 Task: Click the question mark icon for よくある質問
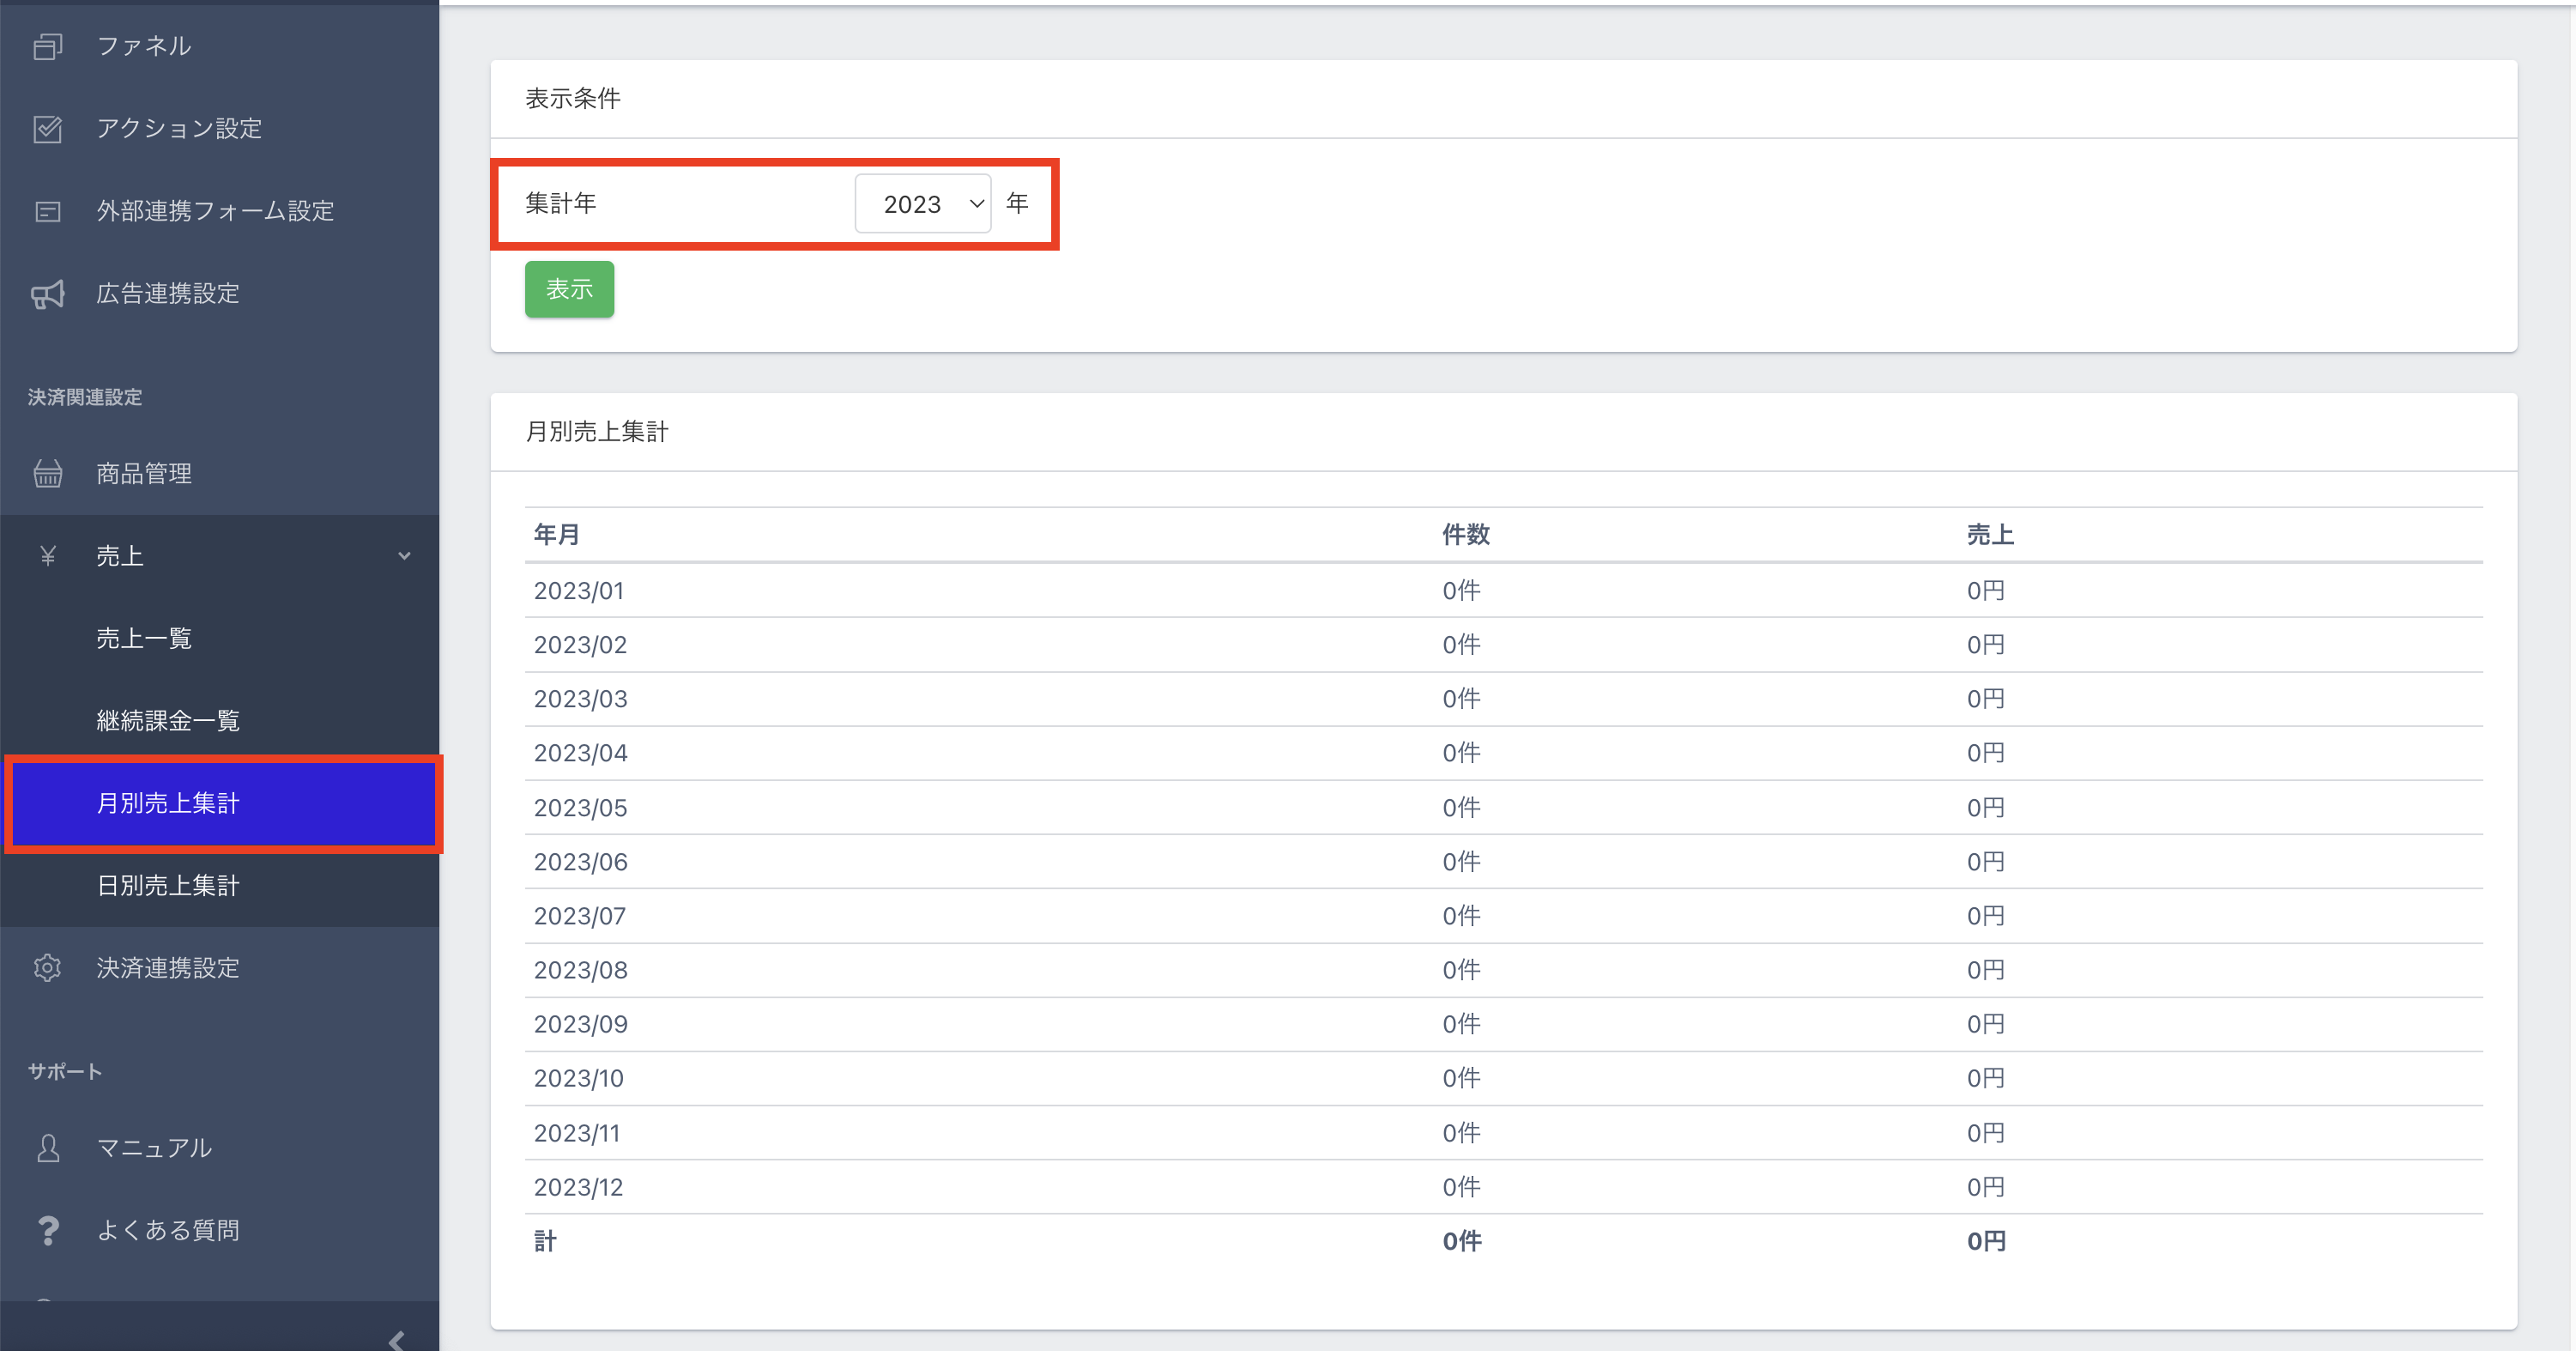[47, 1230]
